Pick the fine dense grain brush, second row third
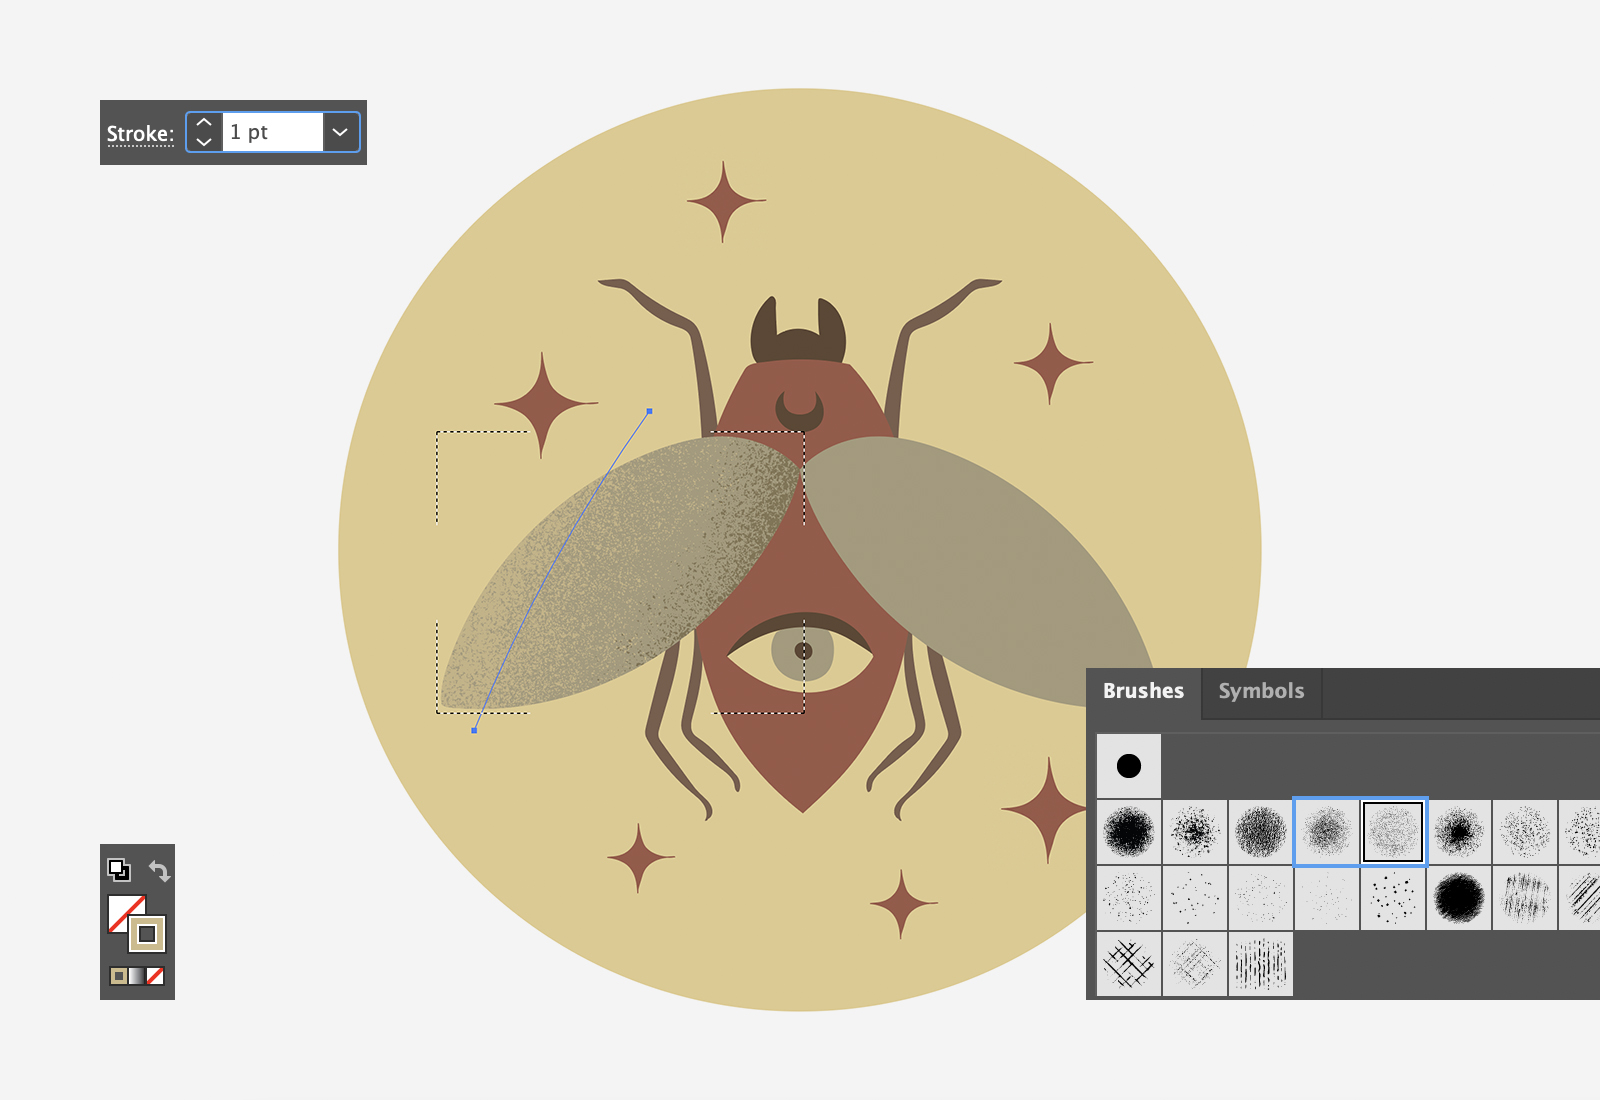The image size is (1600, 1100). click(x=1261, y=832)
